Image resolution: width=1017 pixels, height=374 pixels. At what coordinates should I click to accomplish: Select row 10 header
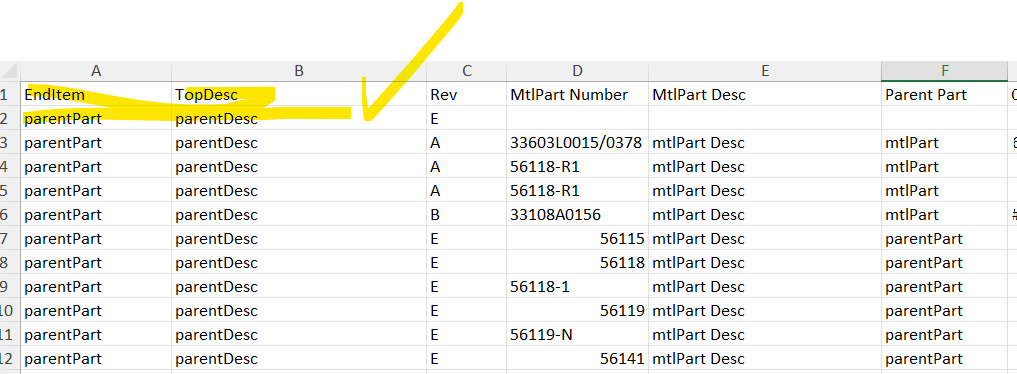click(10, 310)
